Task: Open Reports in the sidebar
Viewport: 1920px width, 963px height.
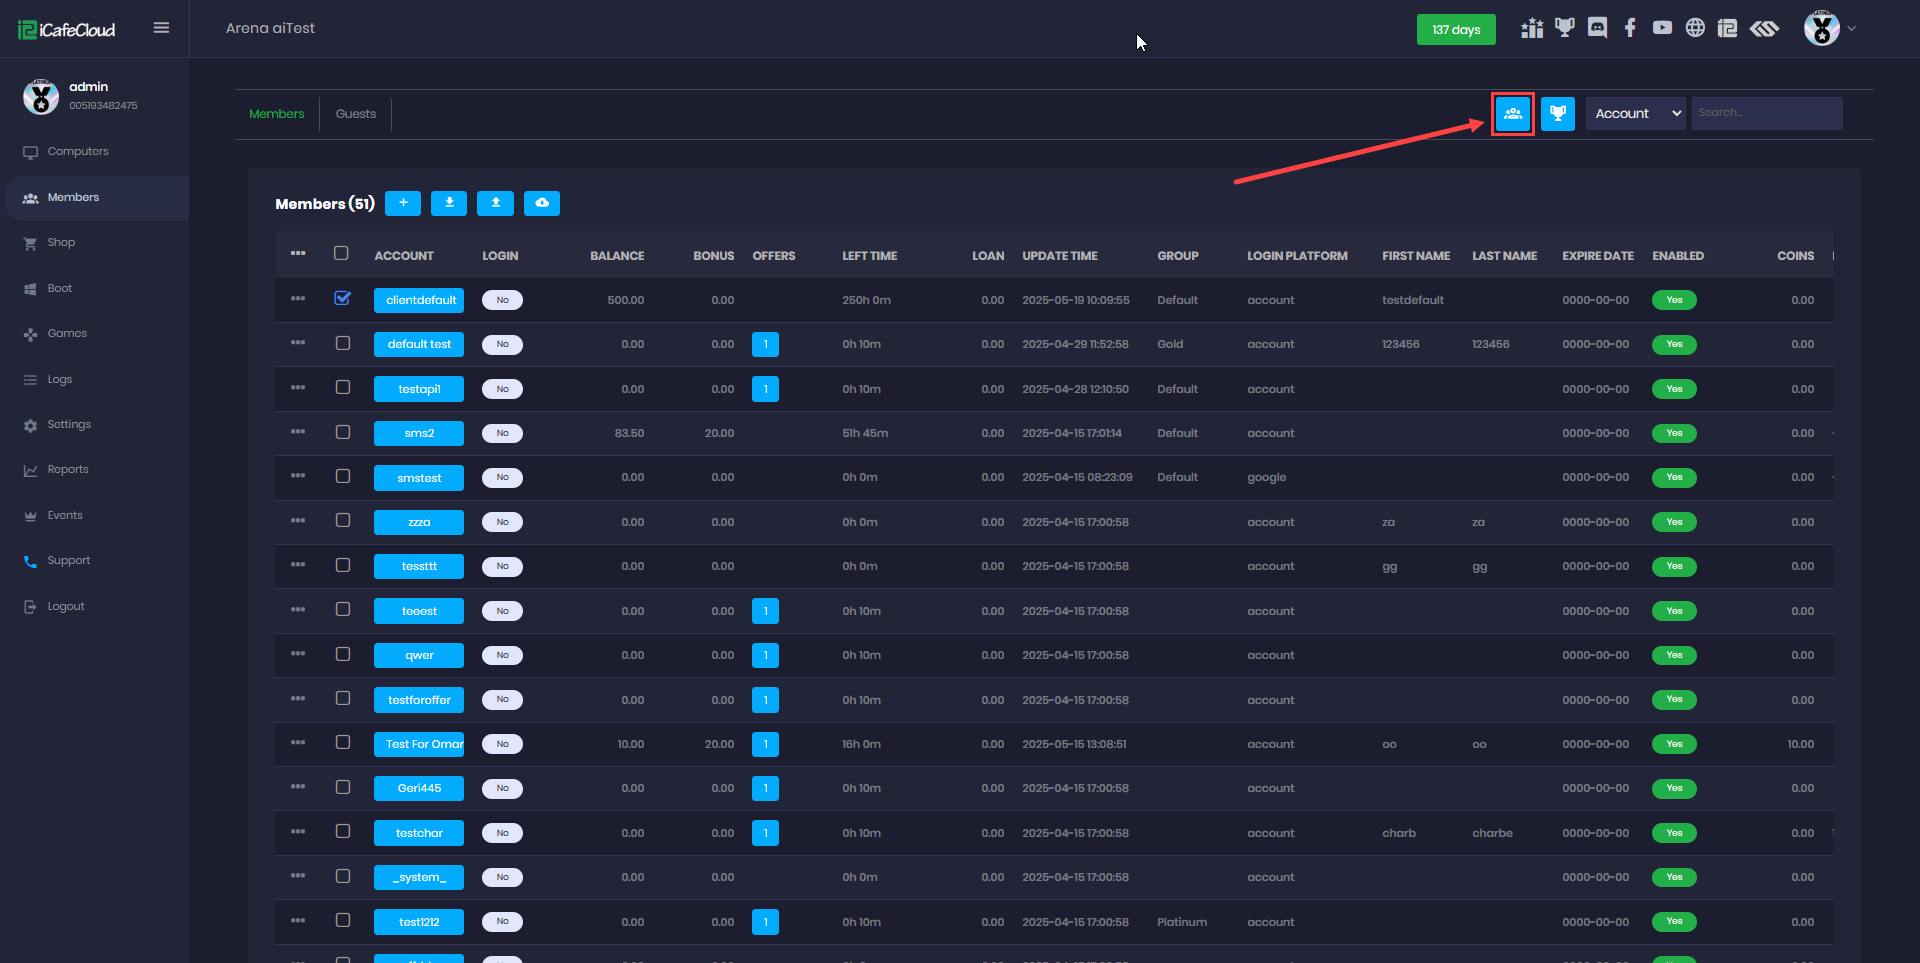Action: 68,470
